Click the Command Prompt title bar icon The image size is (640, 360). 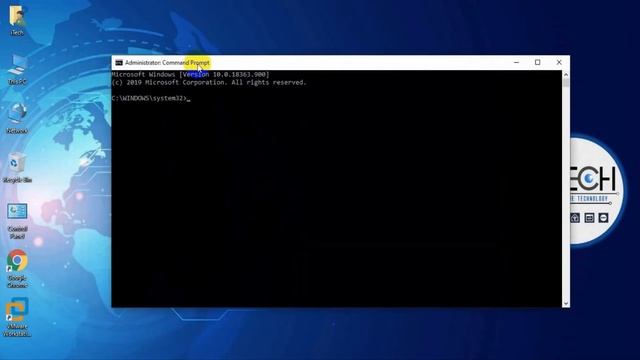(x=119, y=62)
